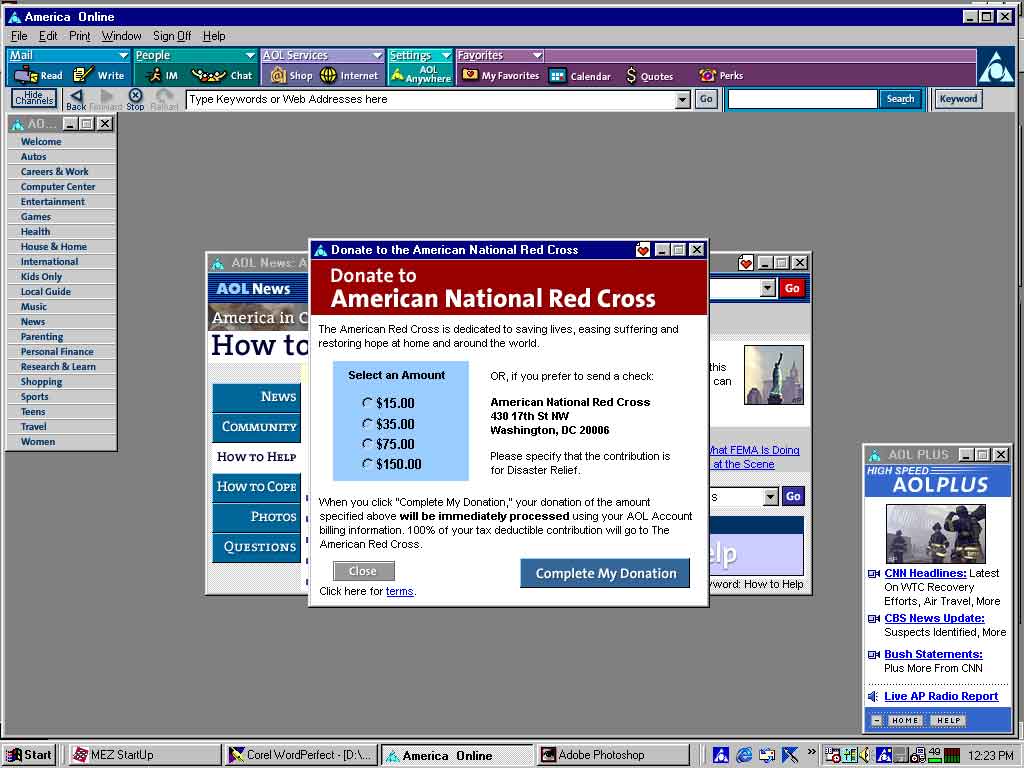Select the $150.00 donation amount

(x=368, y=464)
